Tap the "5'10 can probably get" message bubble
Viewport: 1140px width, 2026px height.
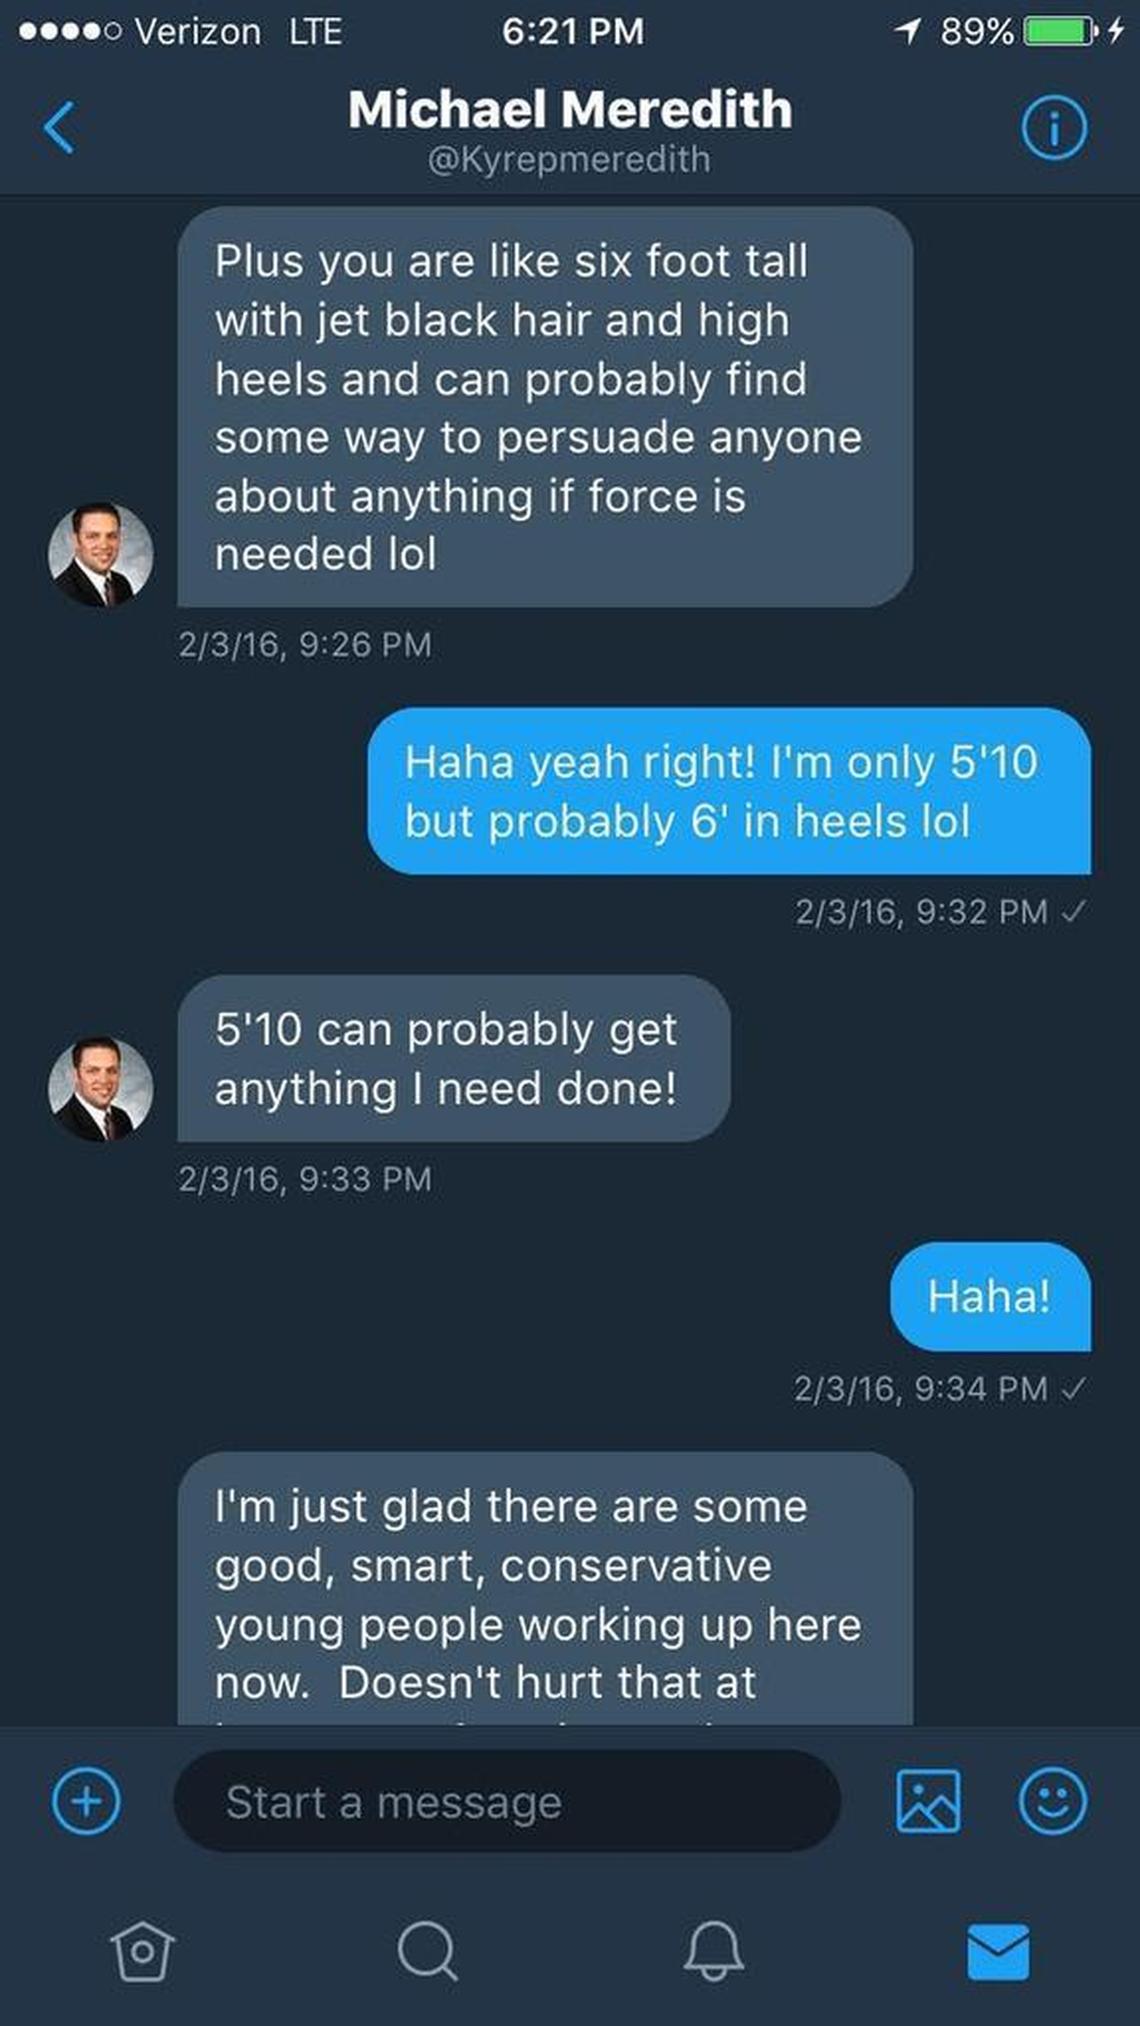(453, 1058)
